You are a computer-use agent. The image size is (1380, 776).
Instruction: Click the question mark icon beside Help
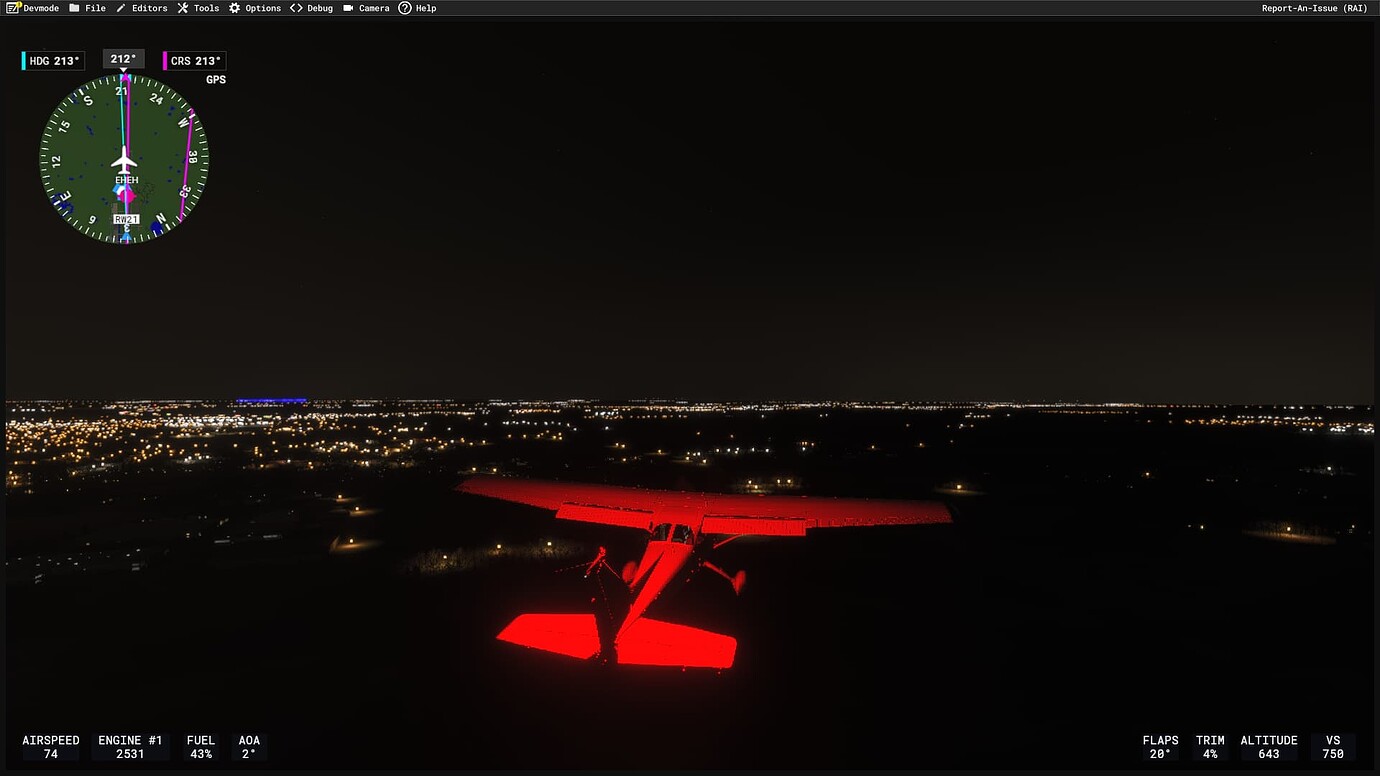click(x=403, y=7)
